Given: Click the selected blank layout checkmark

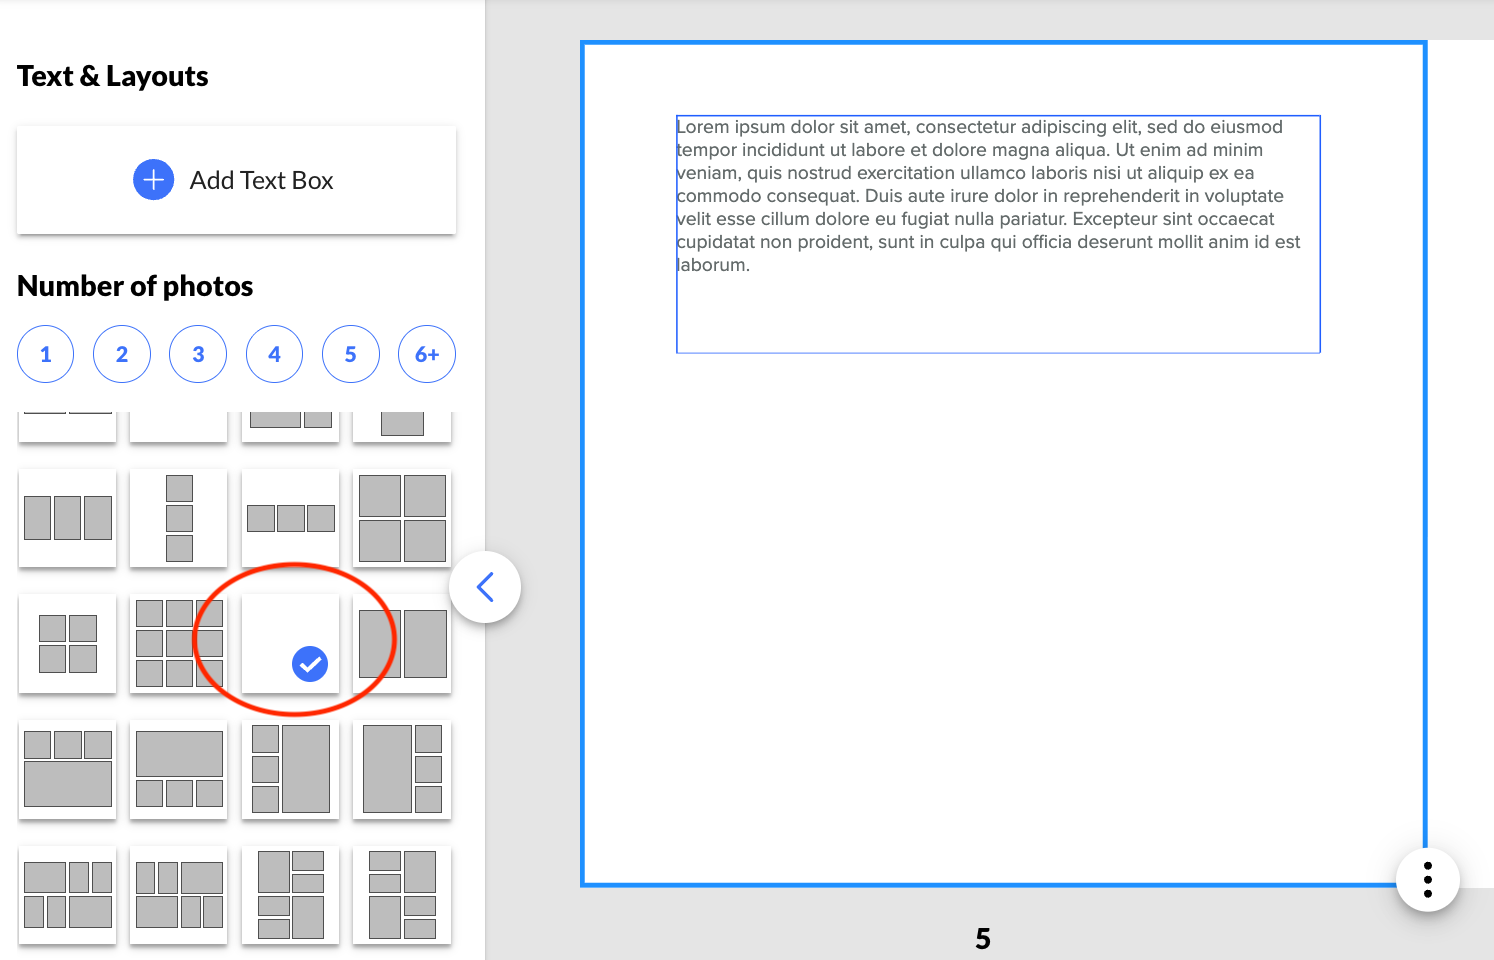Looking at the screenshot, I should (x=309, y=664).
